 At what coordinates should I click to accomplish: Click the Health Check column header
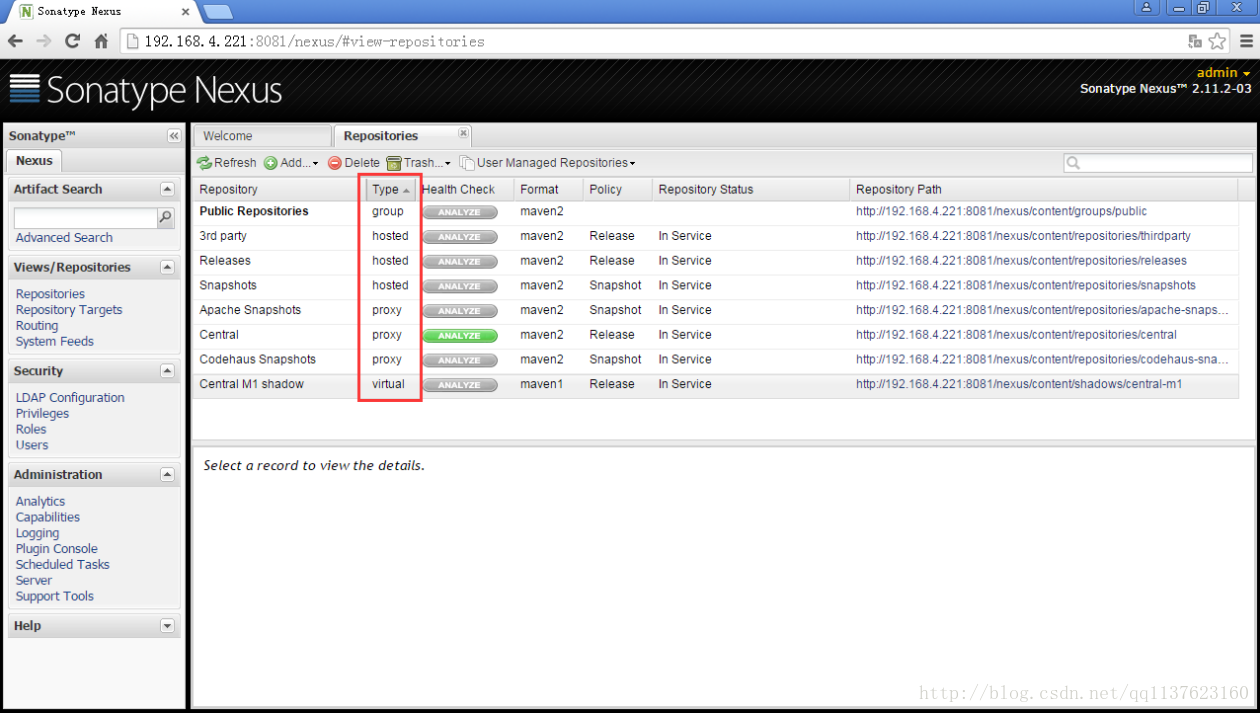(465, 189)
